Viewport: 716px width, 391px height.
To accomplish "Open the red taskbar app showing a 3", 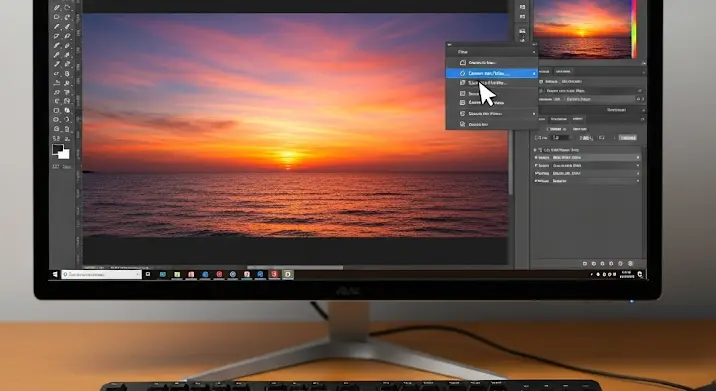I will (274, 274).
